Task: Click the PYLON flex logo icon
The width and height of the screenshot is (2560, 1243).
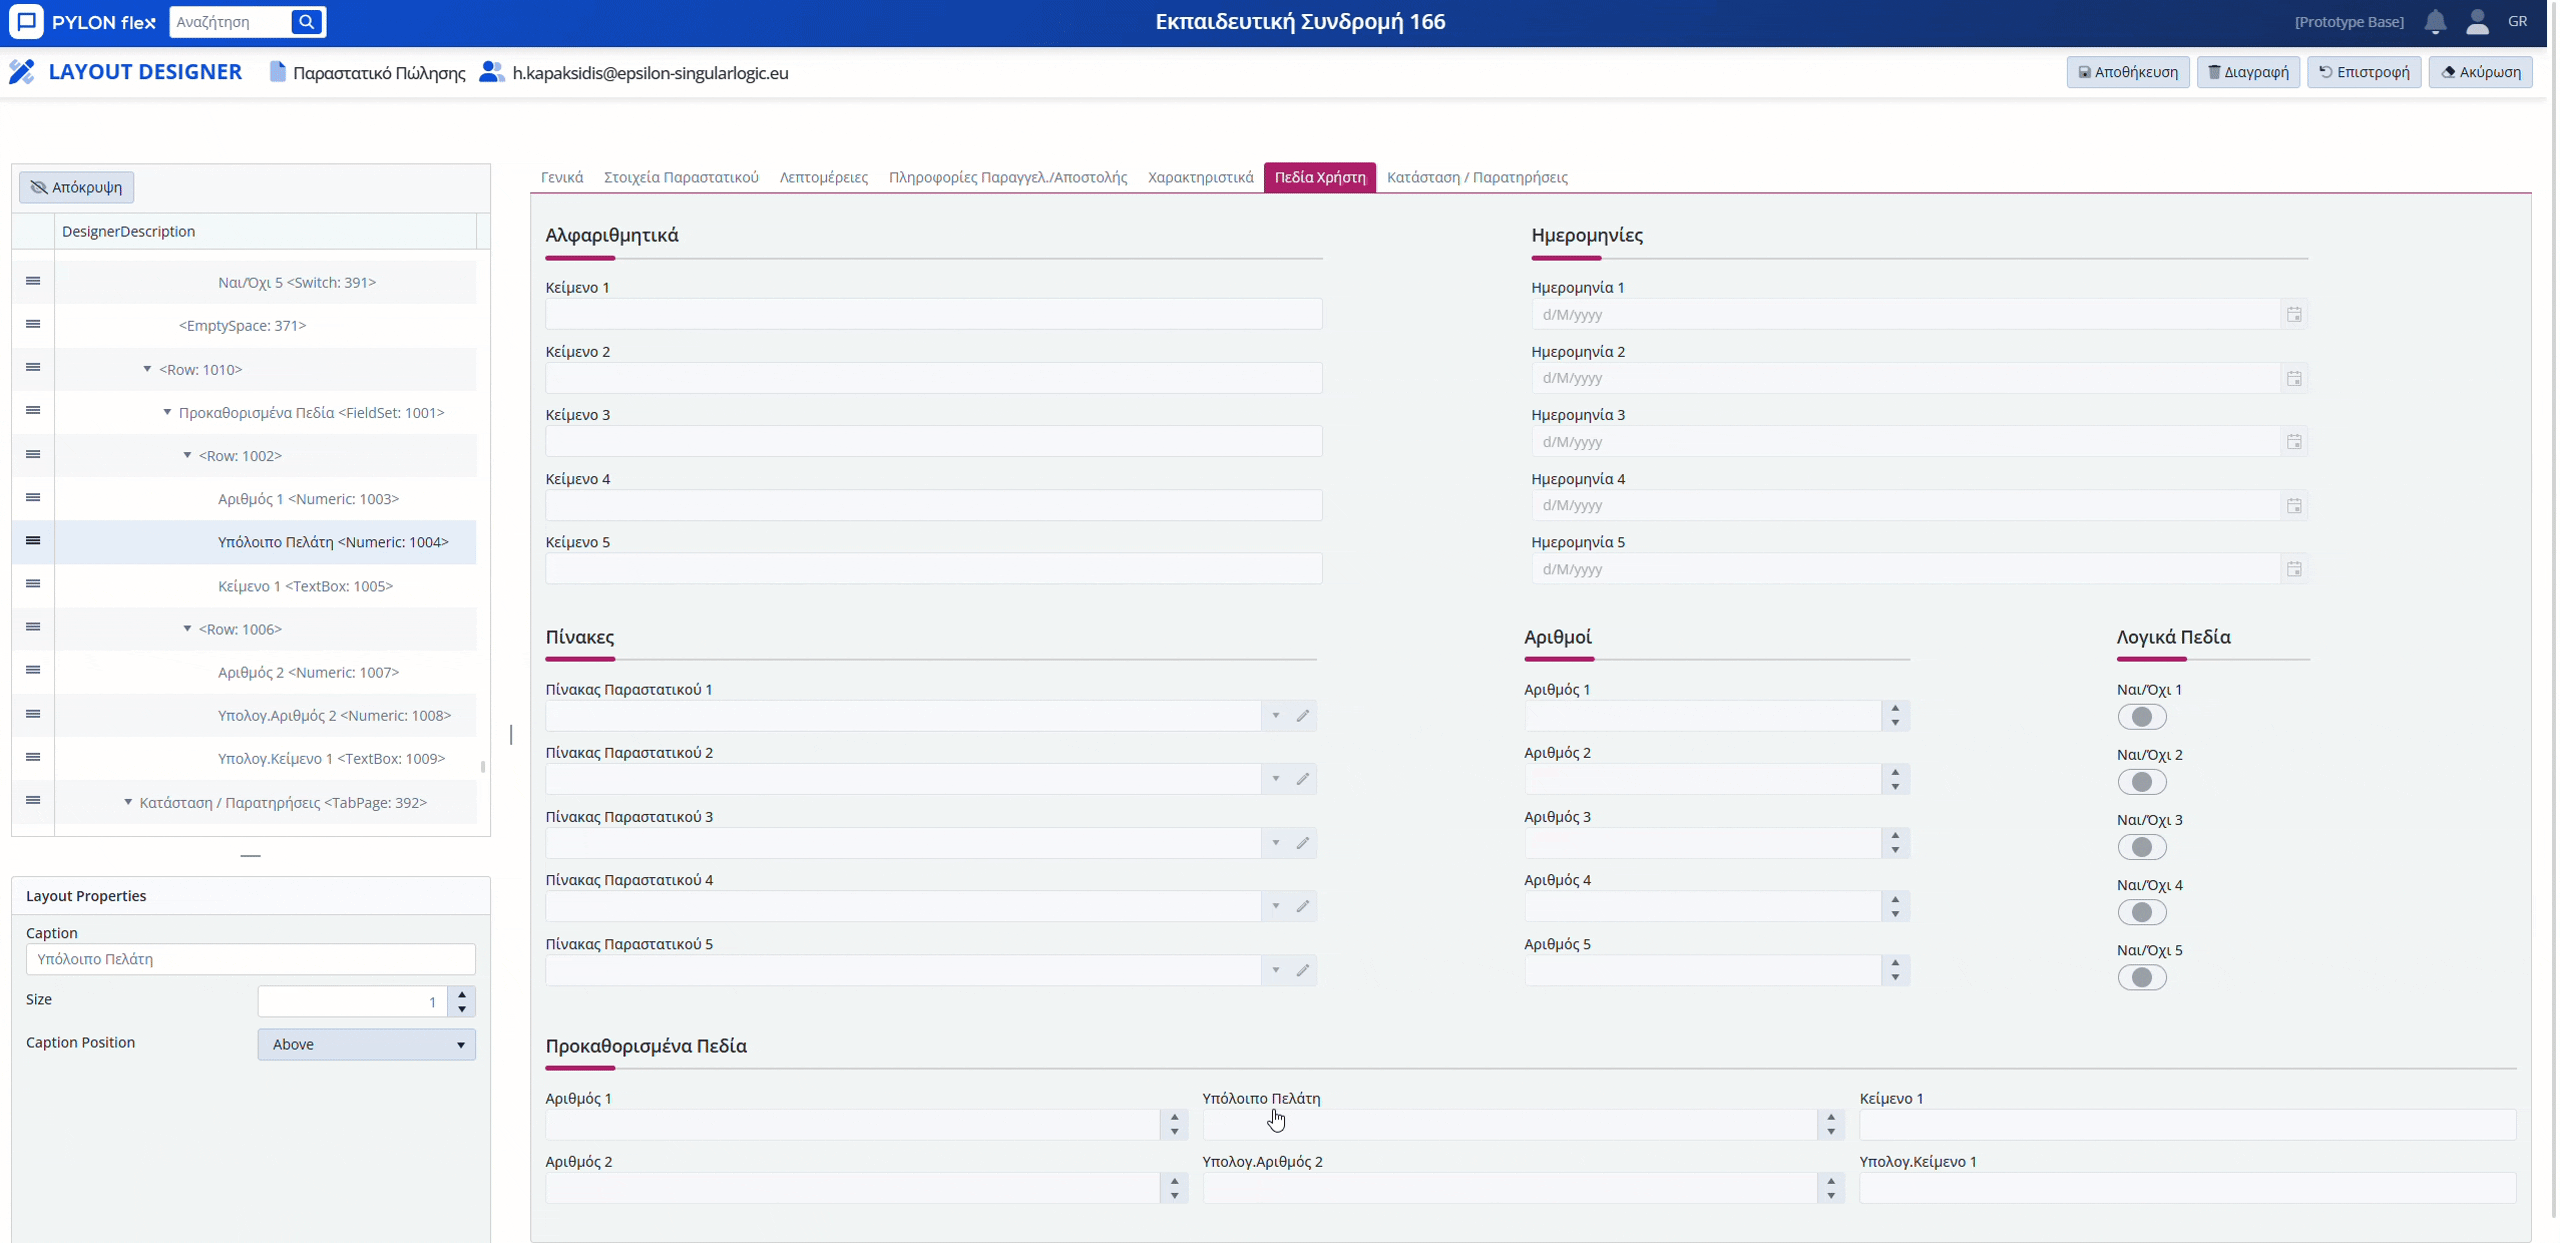Action: (26, 21)
